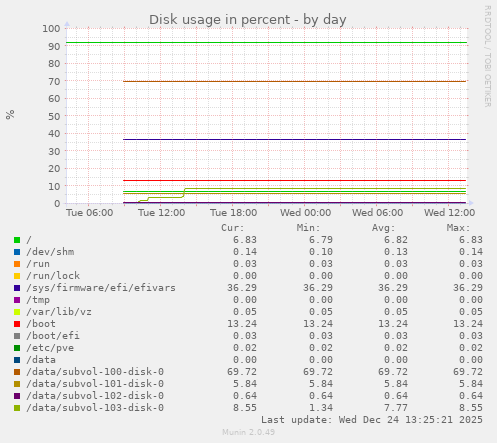Select the /var/lib/vz legend label
This screenshot has height=443, width=497.
[x=59, y=312]
